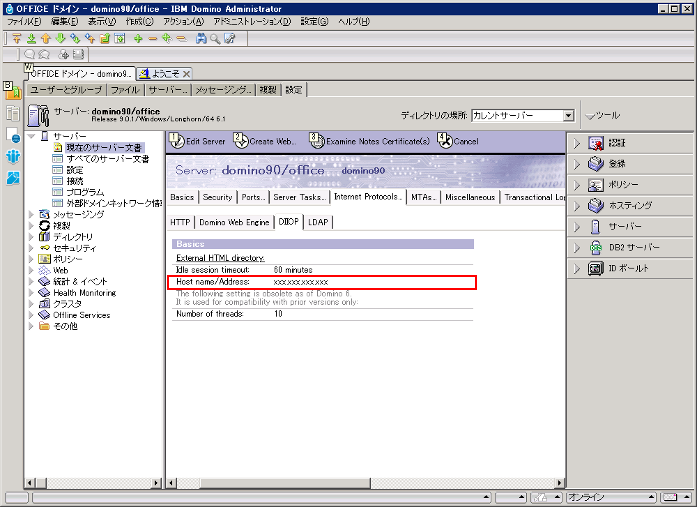This screenshot has width=697, height=507.
Task: Open the ツール dropdown header
Action: pyautogui.click(x=603, y=116)
